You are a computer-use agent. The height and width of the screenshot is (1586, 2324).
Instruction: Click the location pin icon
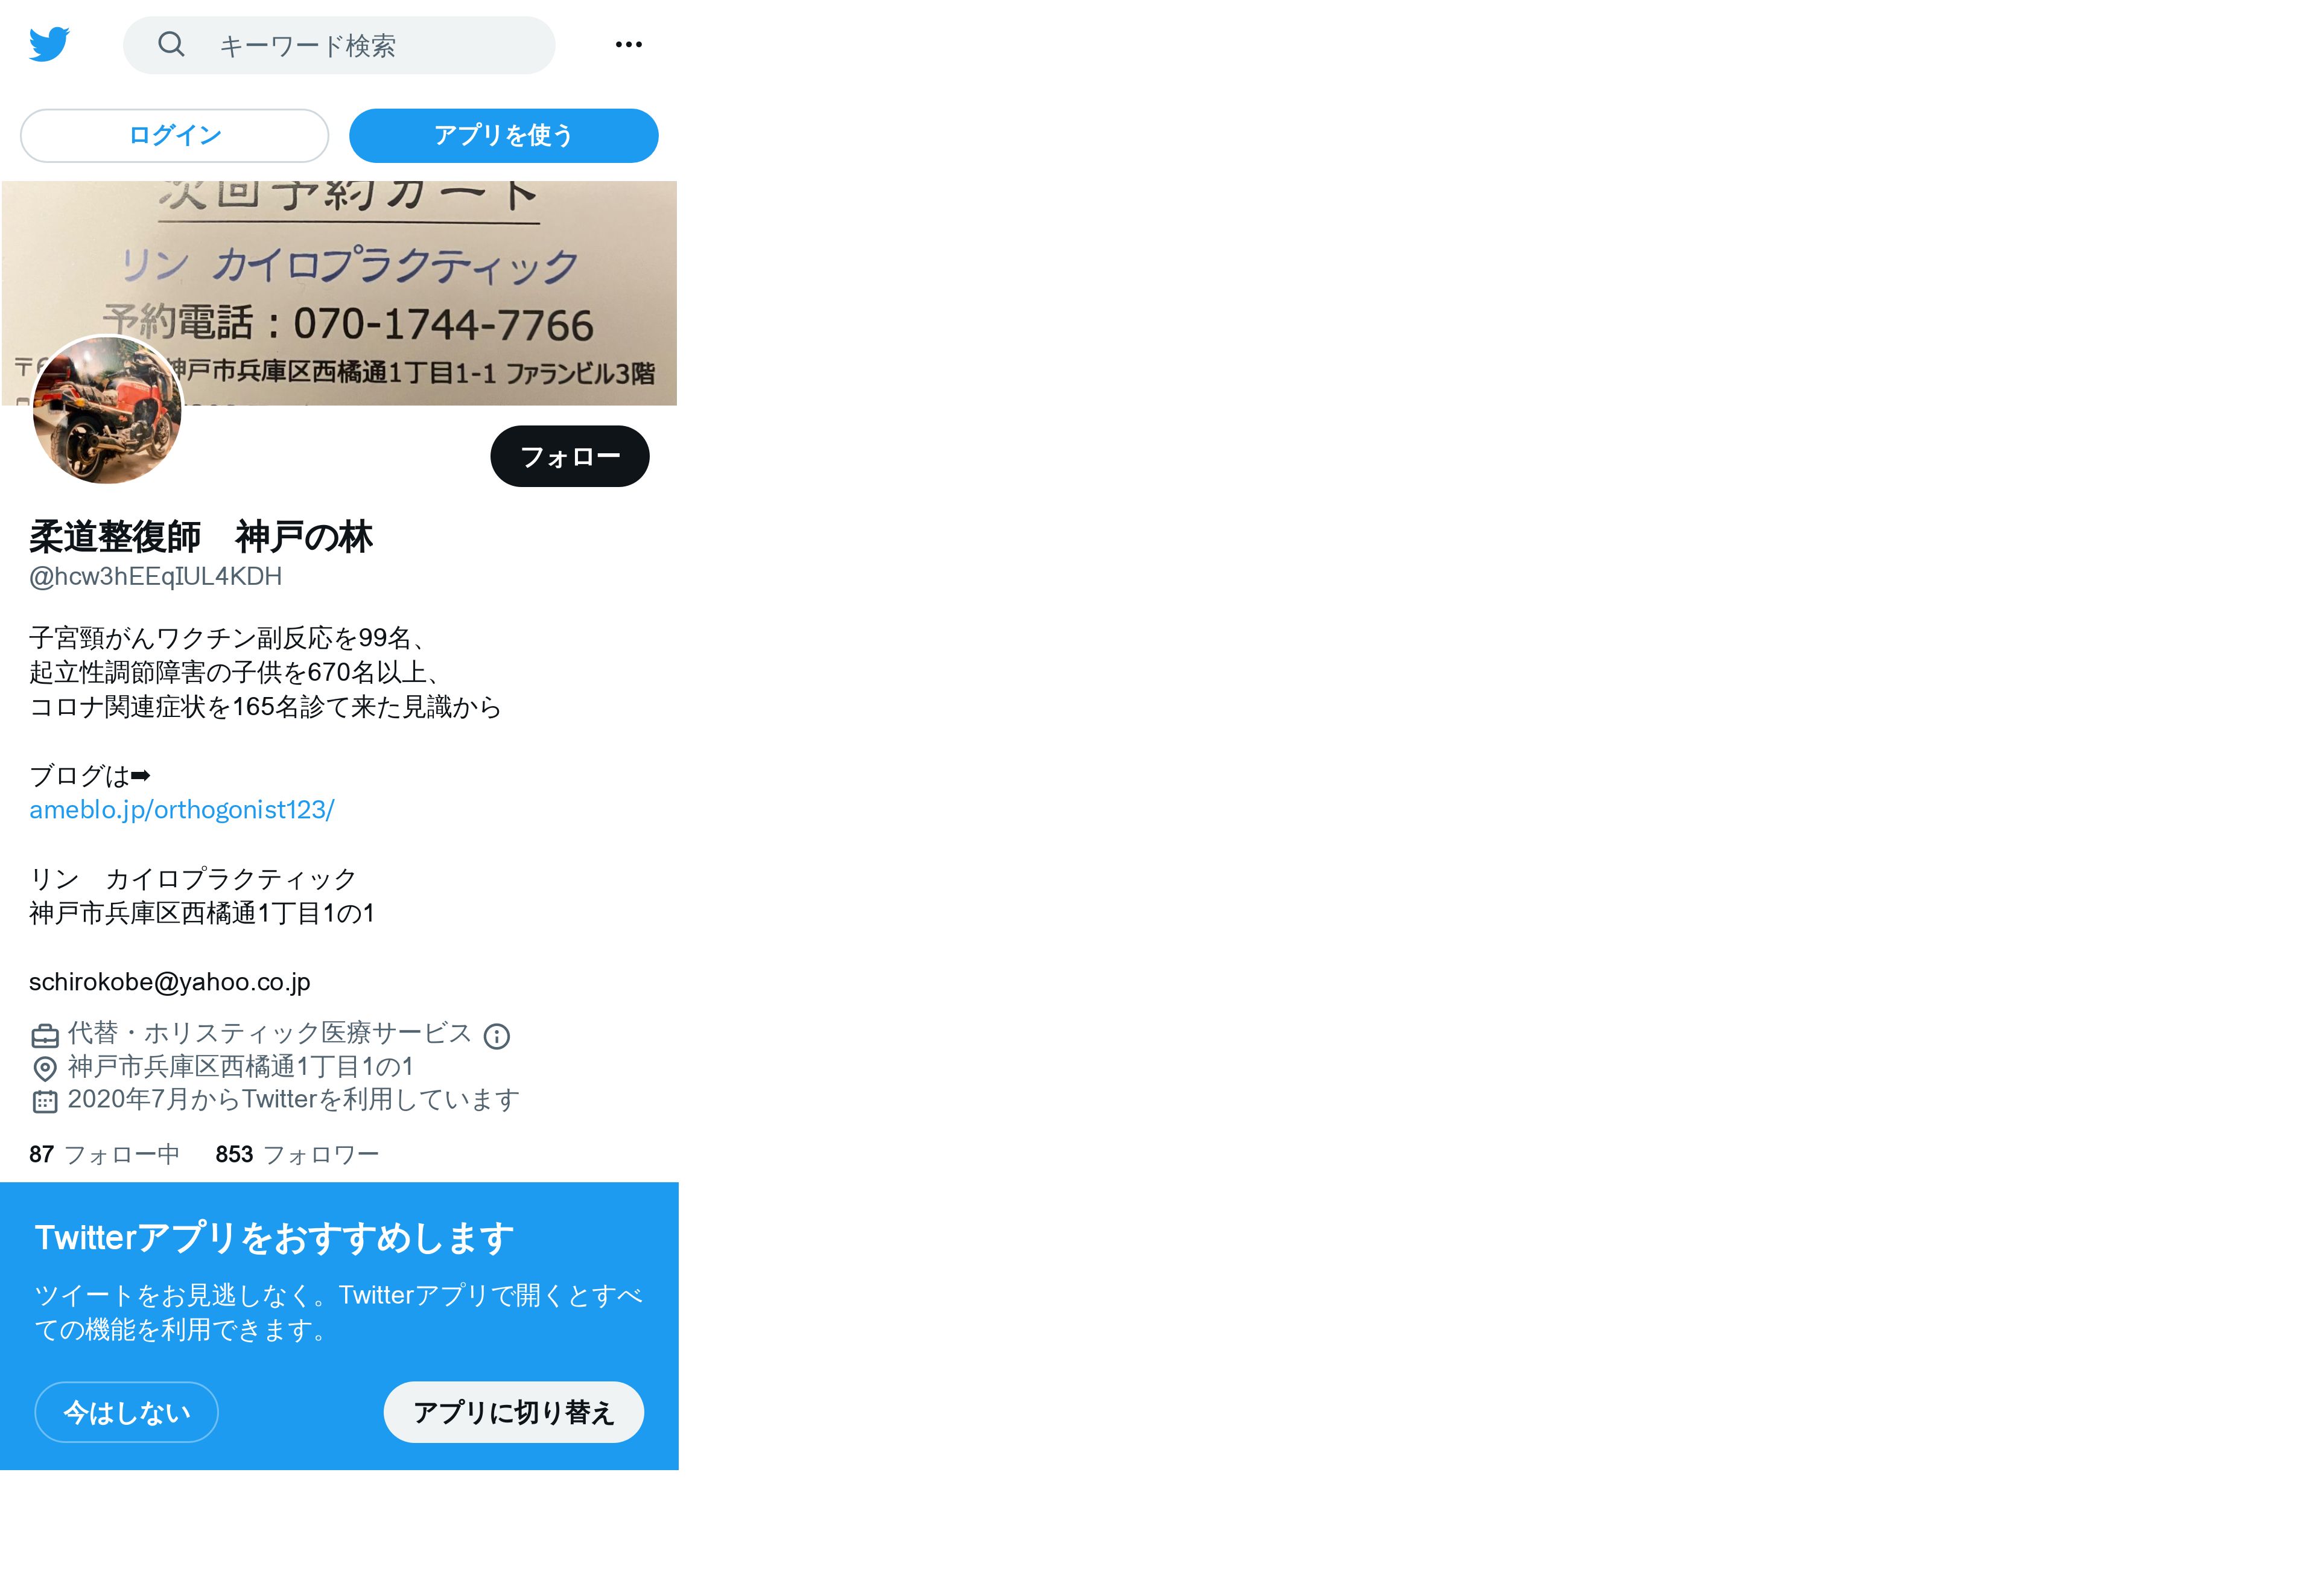point(45,1068)
